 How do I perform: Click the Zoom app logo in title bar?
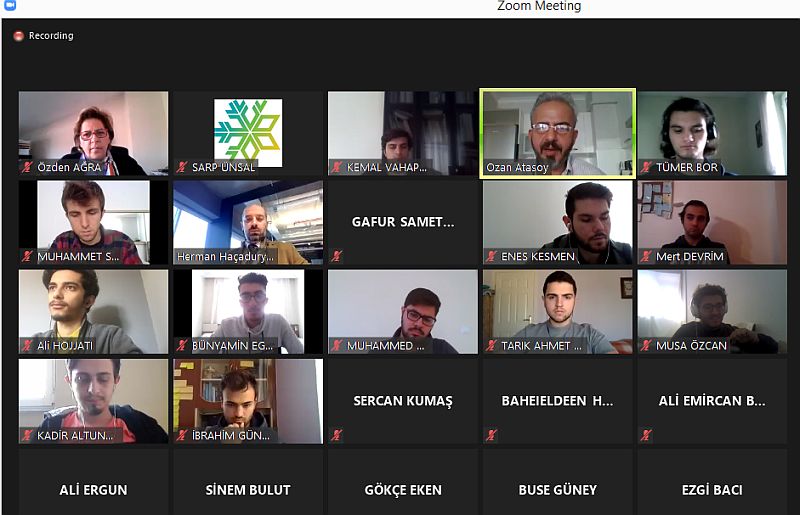[9, 5]
